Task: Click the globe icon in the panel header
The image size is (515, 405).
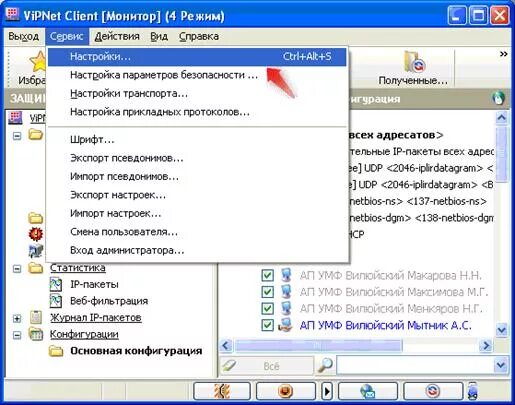Action: pos(498,98)
